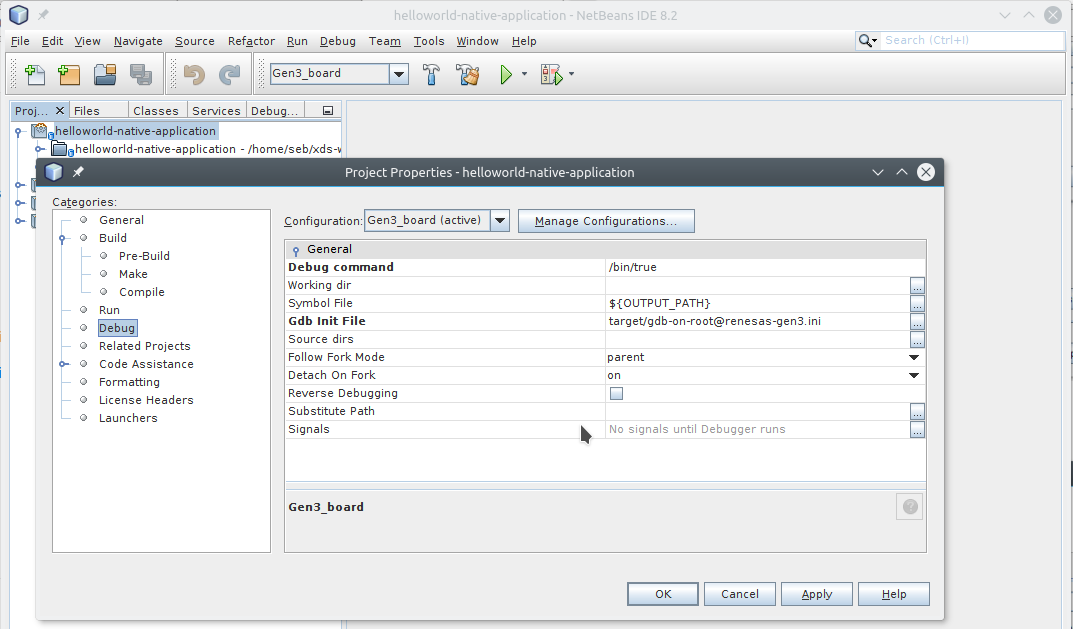Open Substitute Path ellipsis editor
This screenshot has height=629, width=1073.
coord(917,411)
